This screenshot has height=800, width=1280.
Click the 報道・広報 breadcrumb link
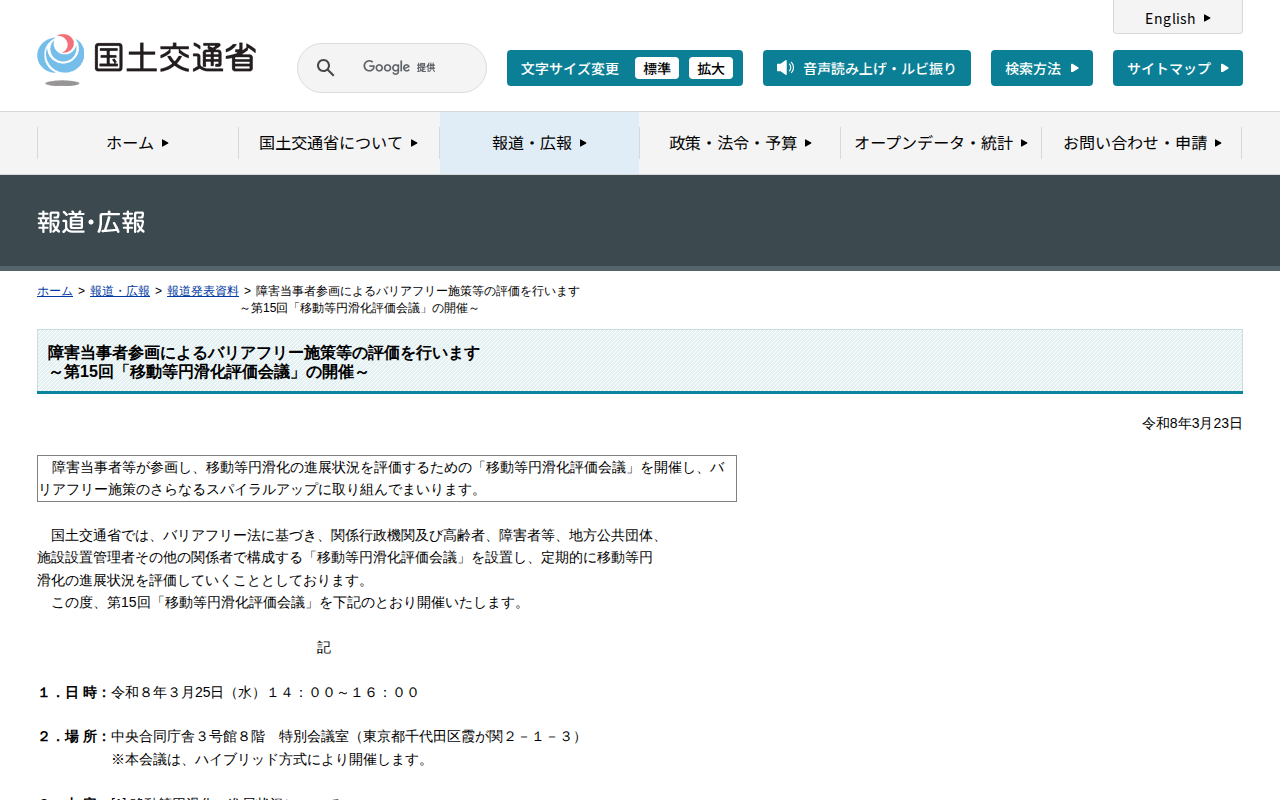[120, 291]
